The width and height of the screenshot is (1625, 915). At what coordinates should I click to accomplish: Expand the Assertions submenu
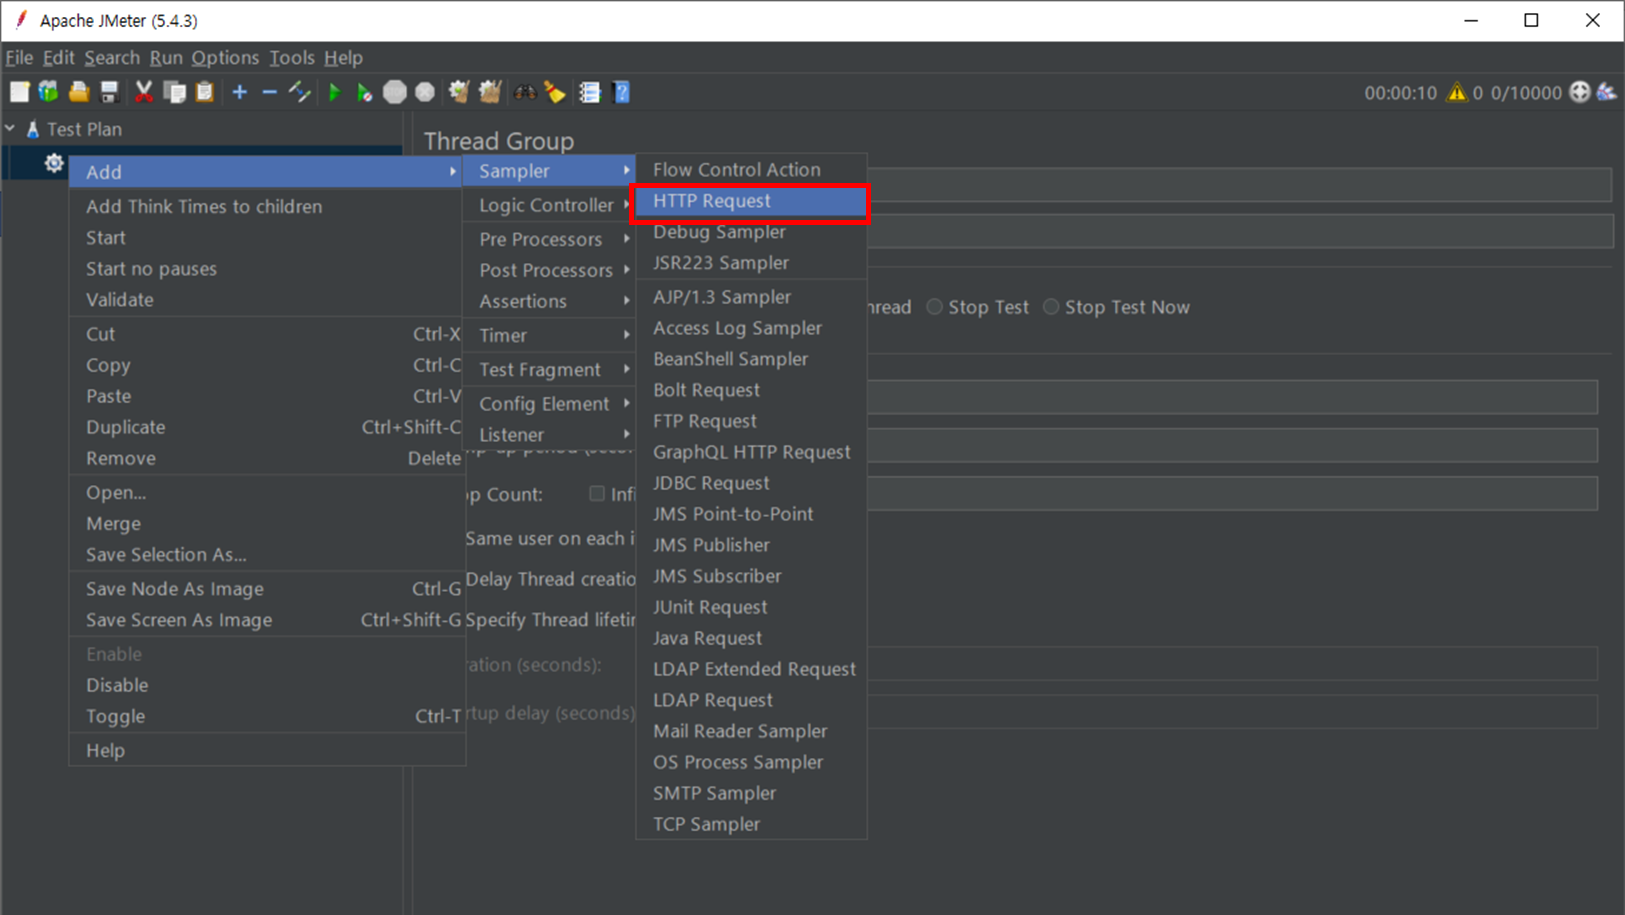pos(550,301)
